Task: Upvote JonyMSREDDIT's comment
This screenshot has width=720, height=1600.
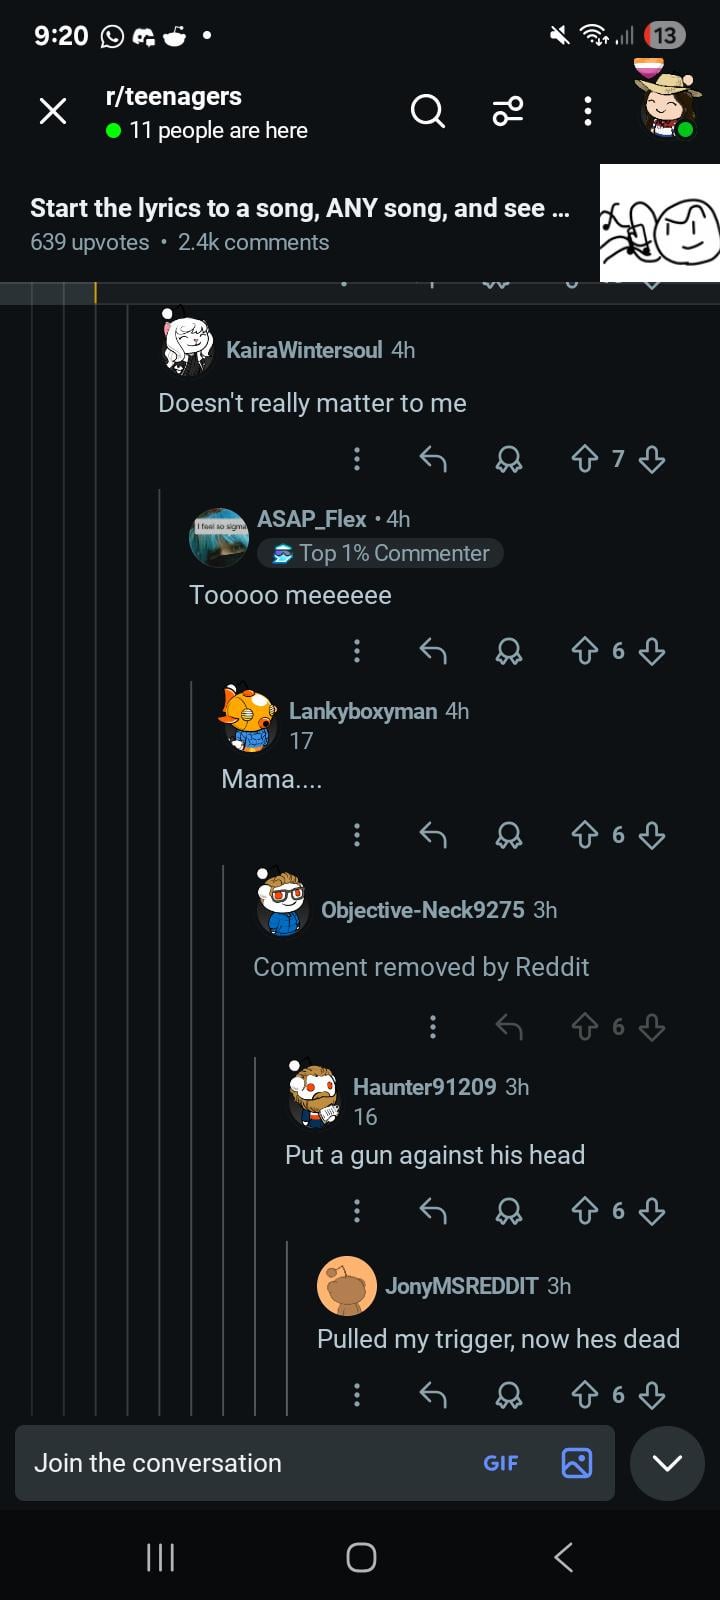Action: tap(584, 1395)
